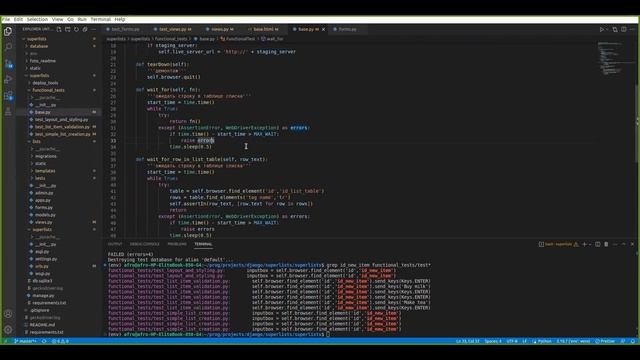
Task: Switch to the PROBLEMS panel tab
Action: pyautogui.click(x=177, y=244)
